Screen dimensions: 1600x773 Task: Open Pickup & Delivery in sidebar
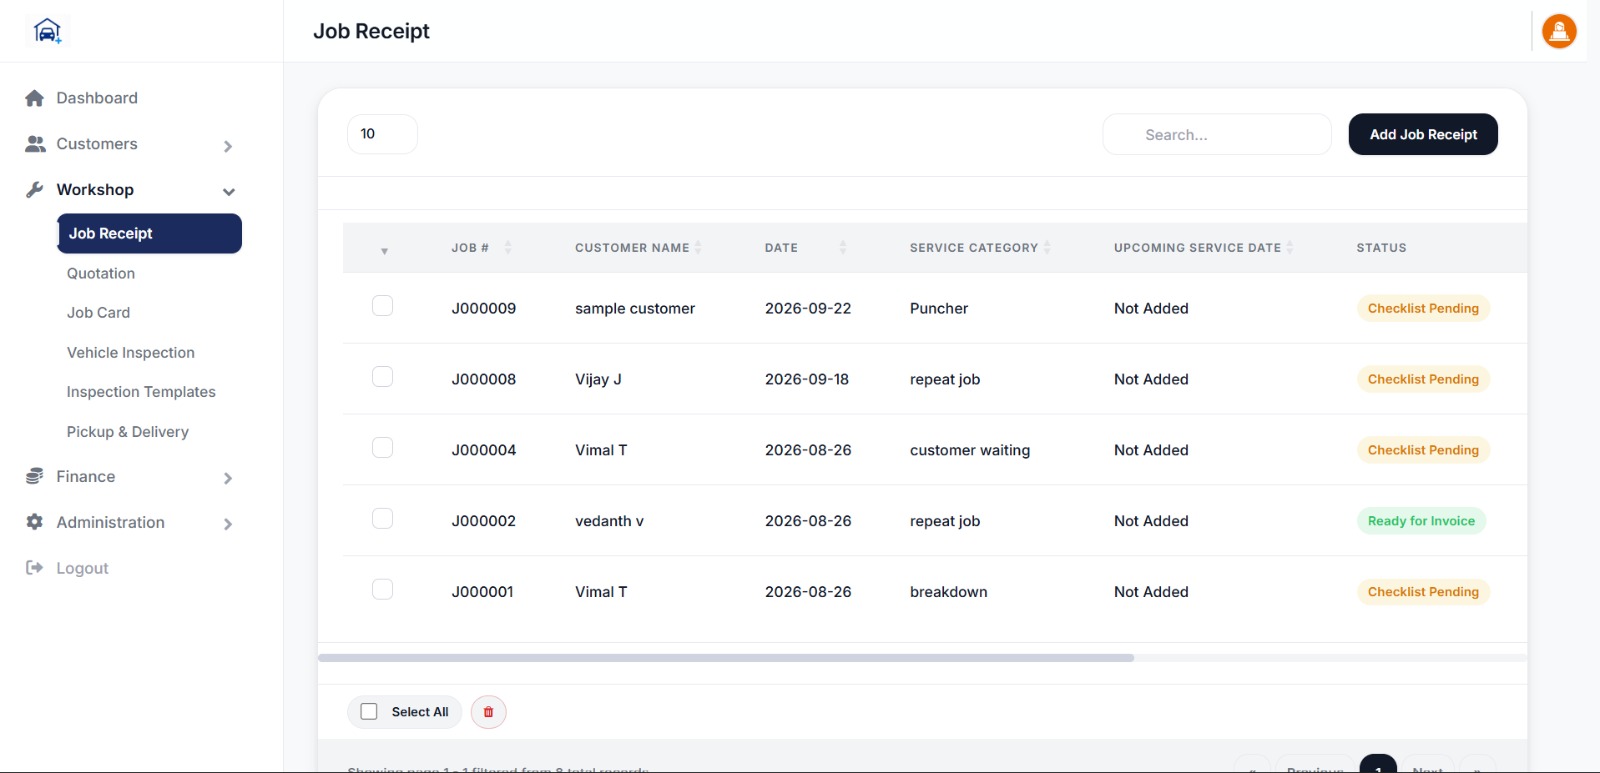tap(128, 432)
